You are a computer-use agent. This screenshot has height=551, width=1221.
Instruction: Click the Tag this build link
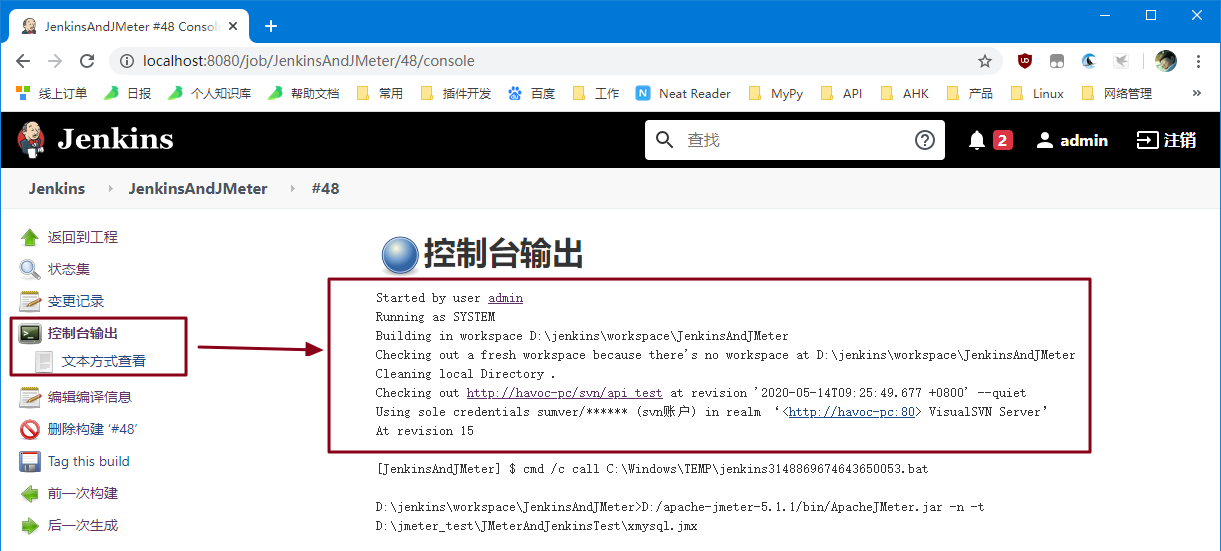click(x=89, y=461)
